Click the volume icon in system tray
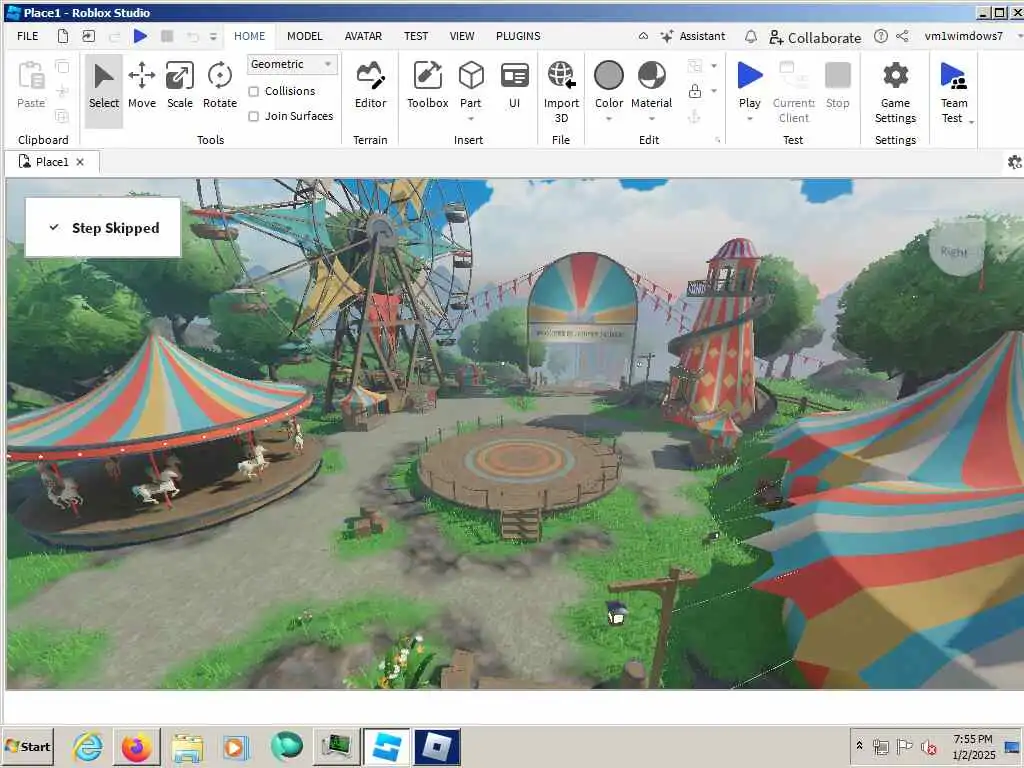Screen dimensions: 1024x768 click(x=928, y=746)
